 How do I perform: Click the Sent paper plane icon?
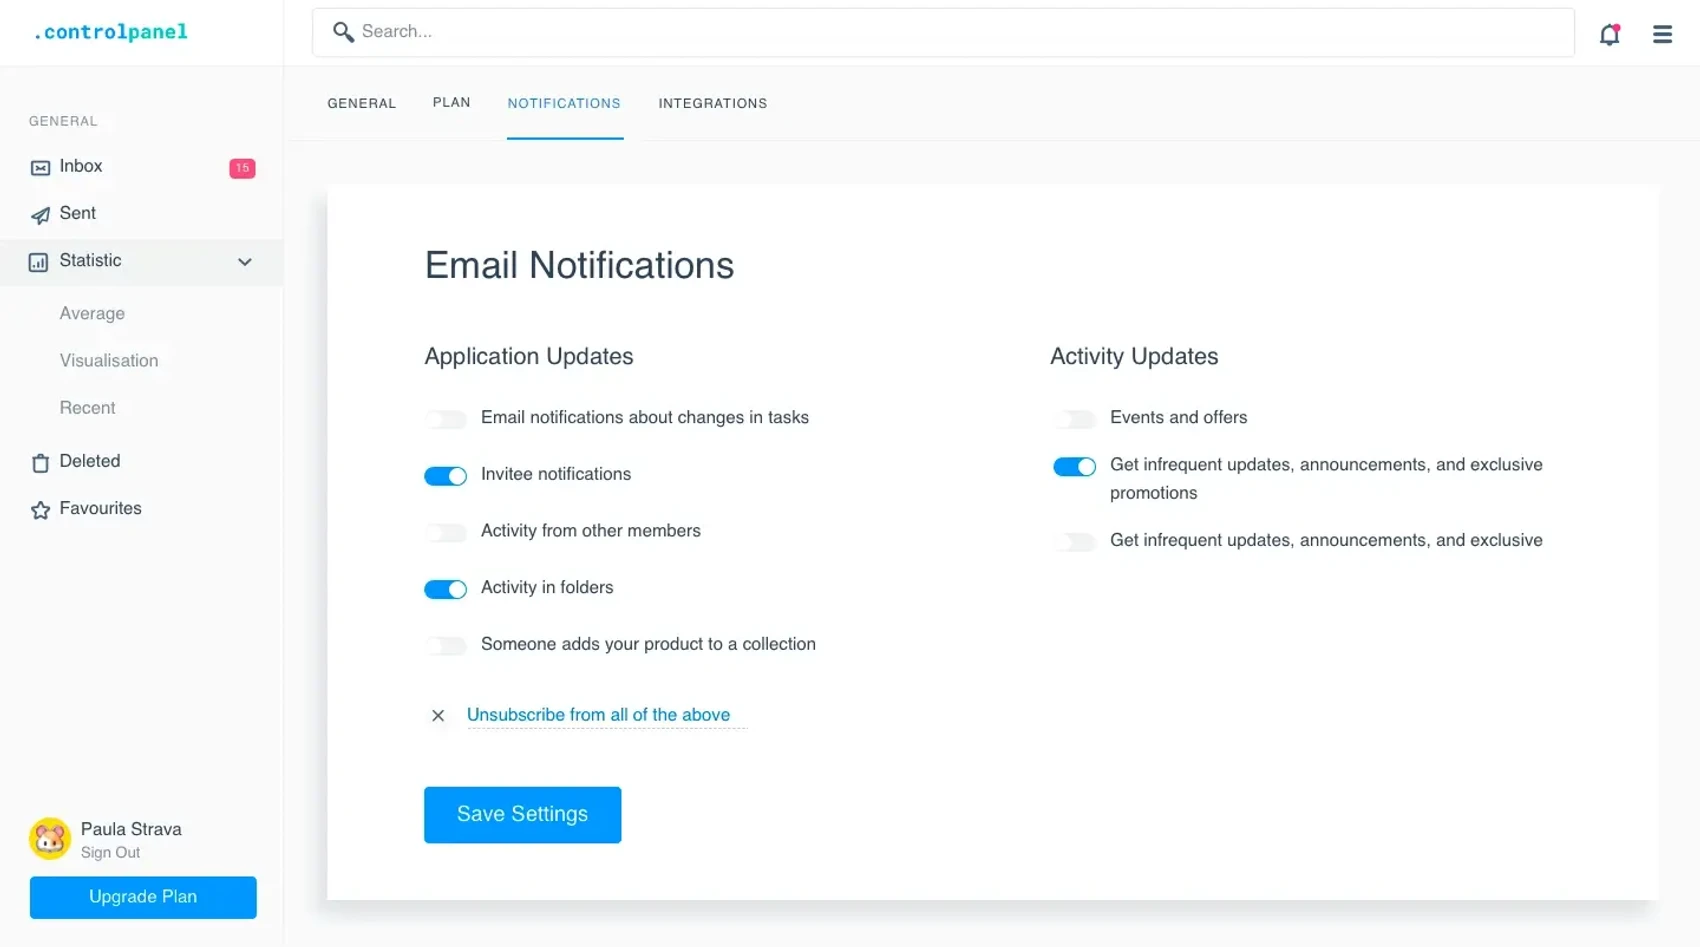click(40, 215)
